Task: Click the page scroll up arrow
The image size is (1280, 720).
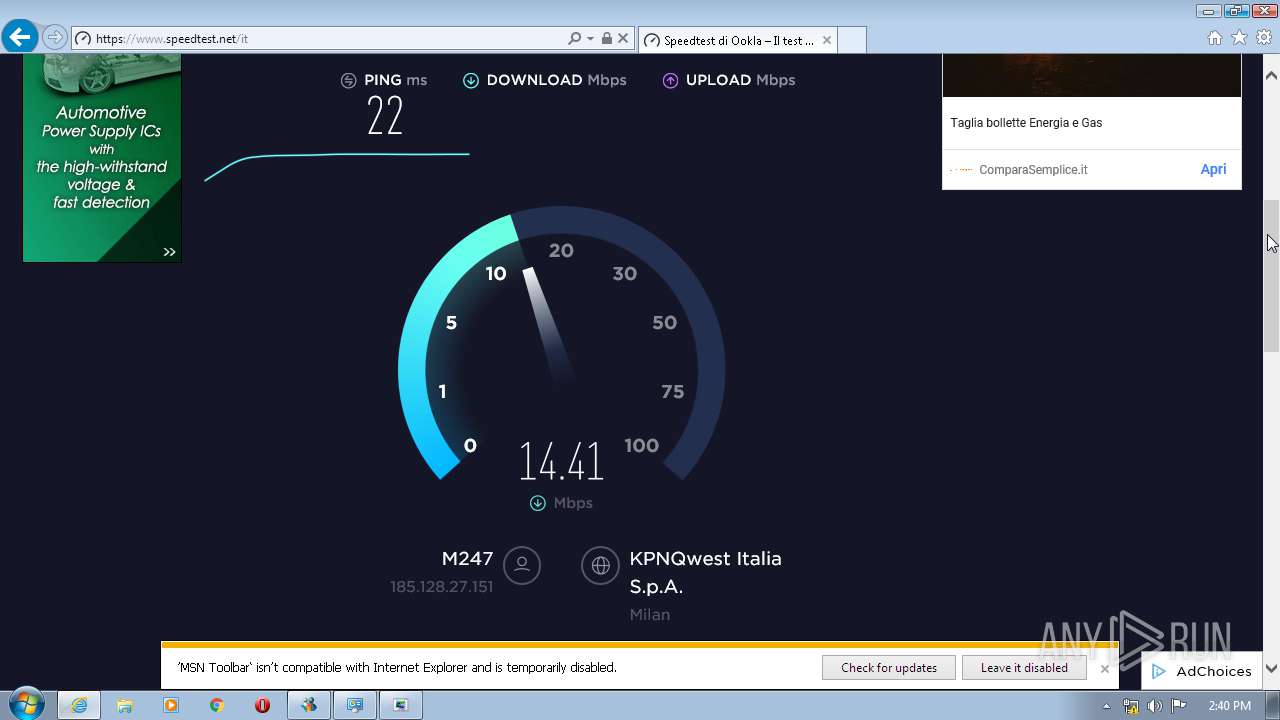Action: click(x=1272, y=75)
